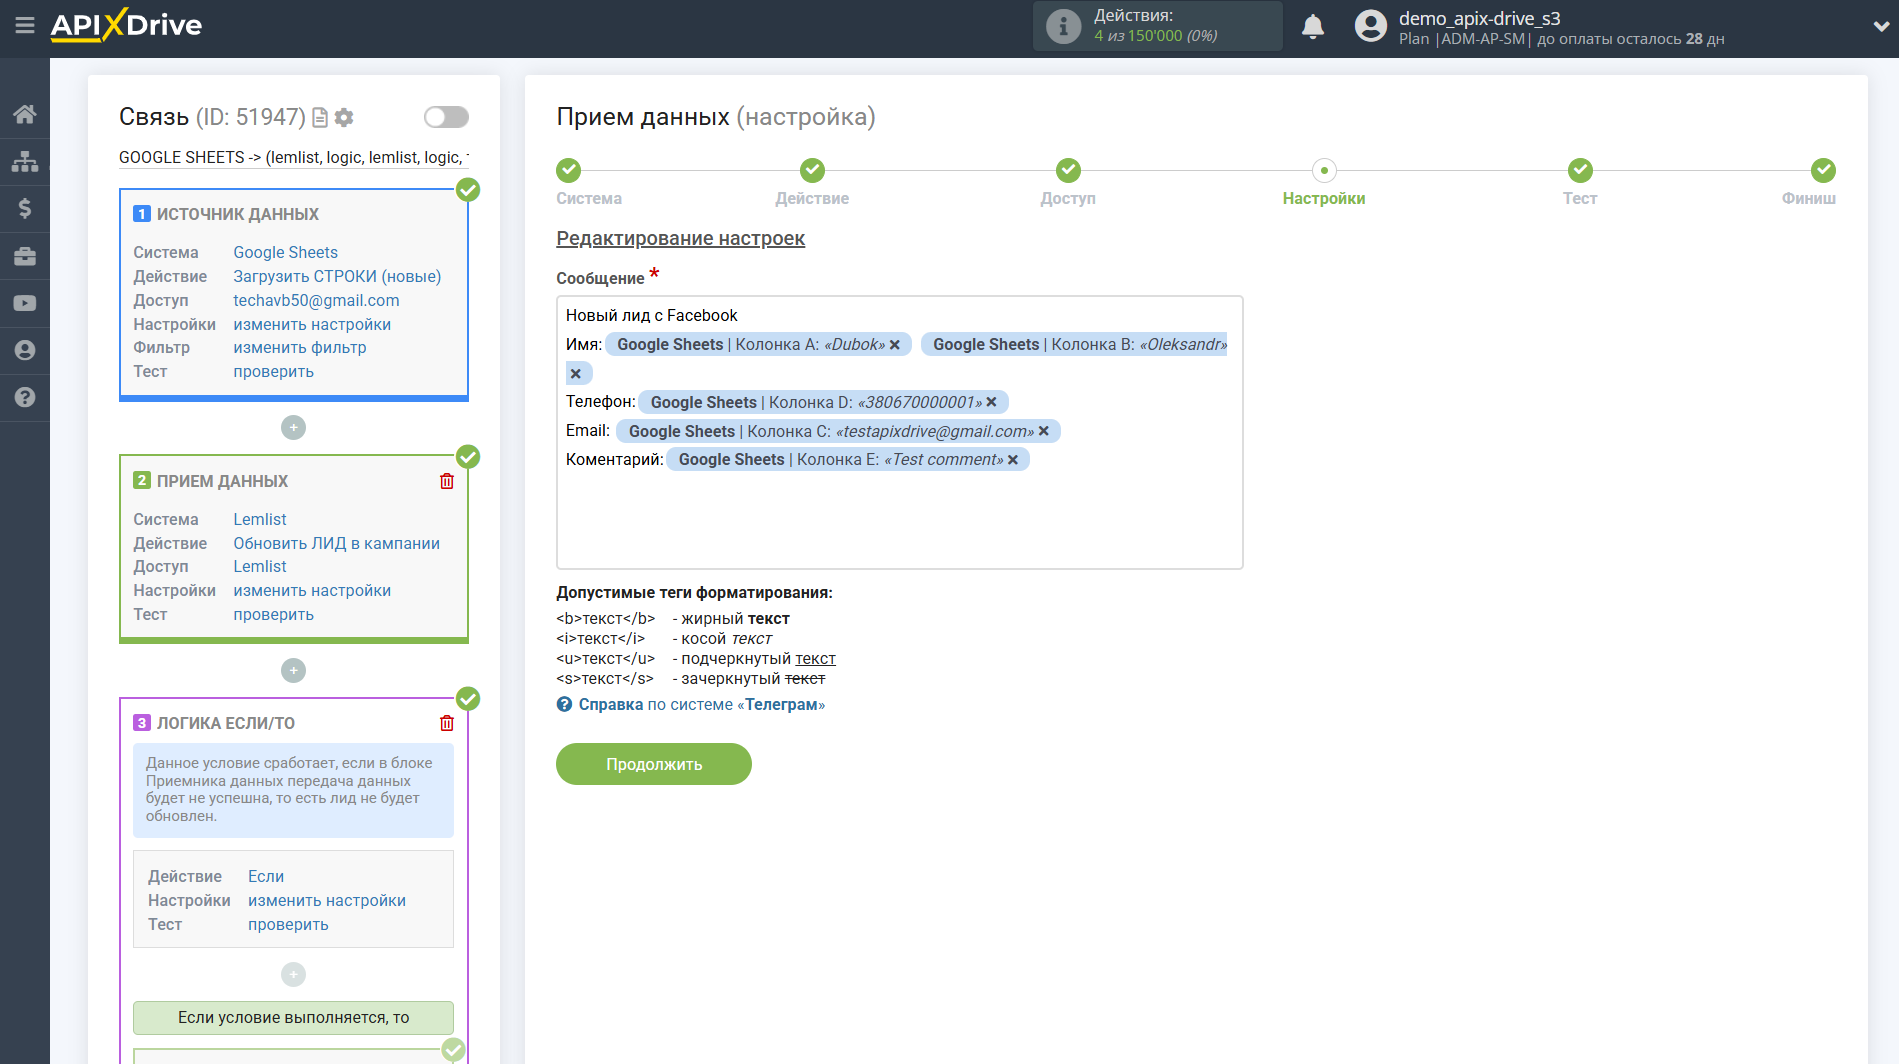Remove the Колонка E comment tag

pyautogui.click(x=1013, y=460)
